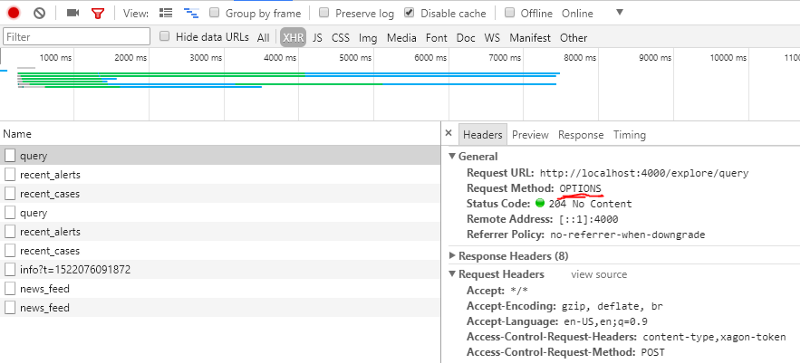Click view source link in Request Headers
The height and width of the screenshot is (363, 800).
point(599,274)
